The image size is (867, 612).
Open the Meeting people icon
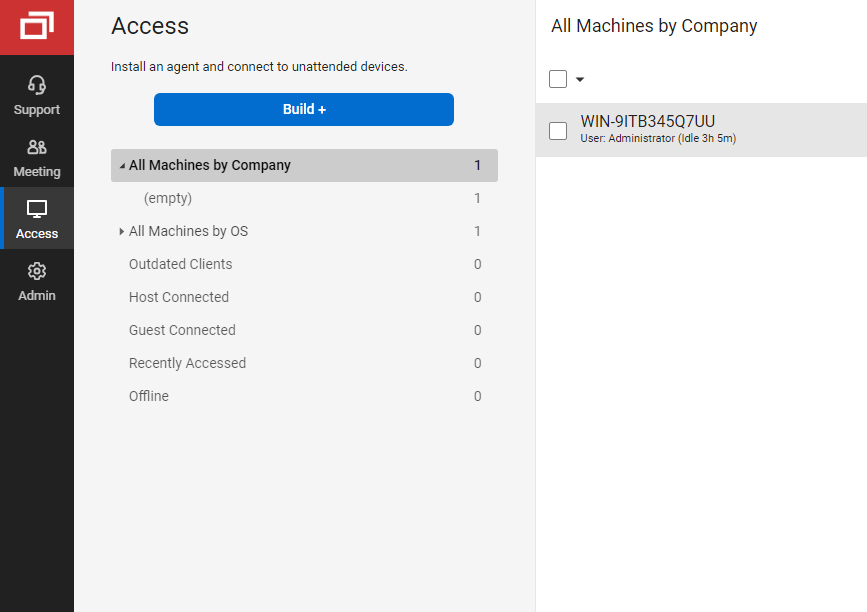click(37, 147)
